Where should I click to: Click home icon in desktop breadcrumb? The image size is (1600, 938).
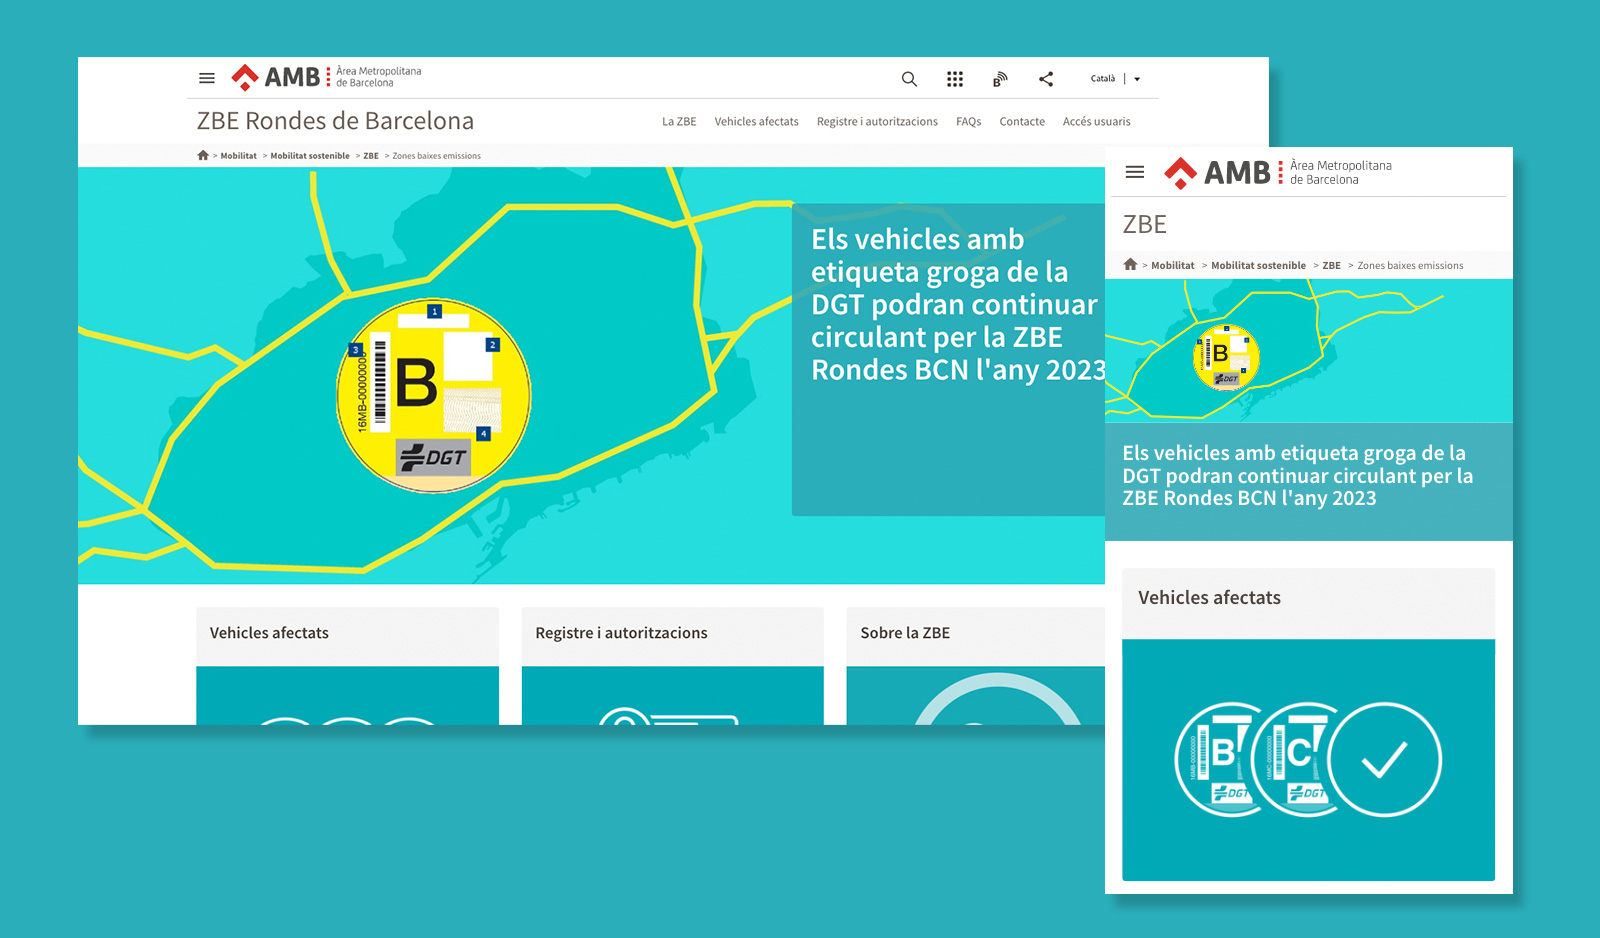coord(203,155)
